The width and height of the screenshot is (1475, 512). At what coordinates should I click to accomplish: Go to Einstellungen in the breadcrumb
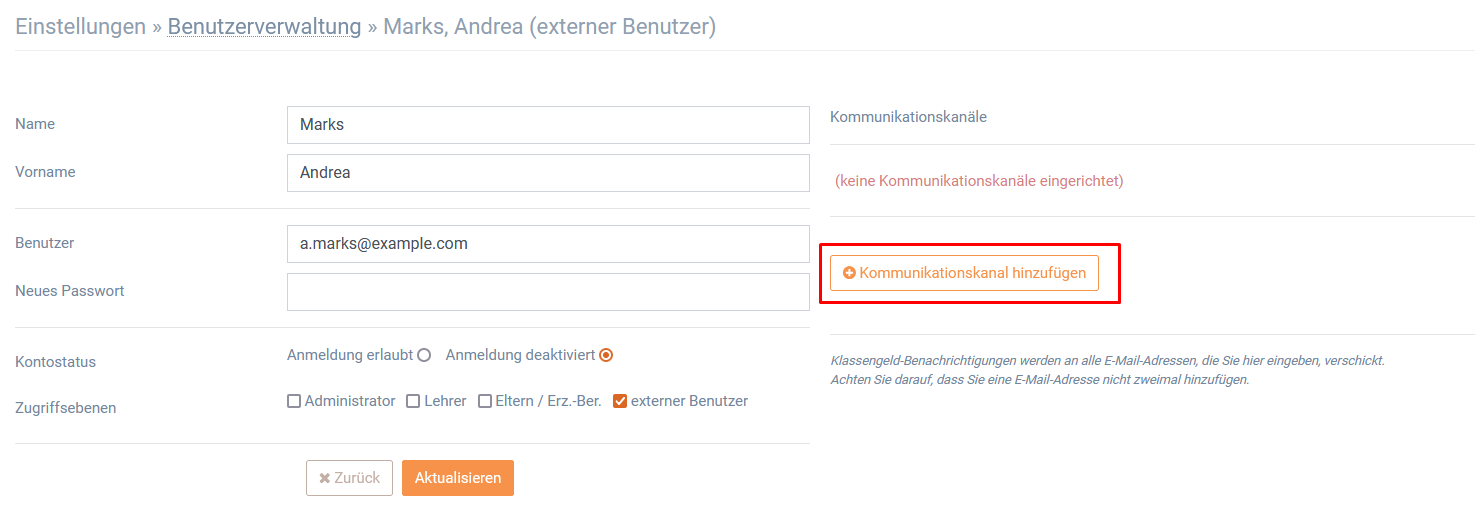81,26
